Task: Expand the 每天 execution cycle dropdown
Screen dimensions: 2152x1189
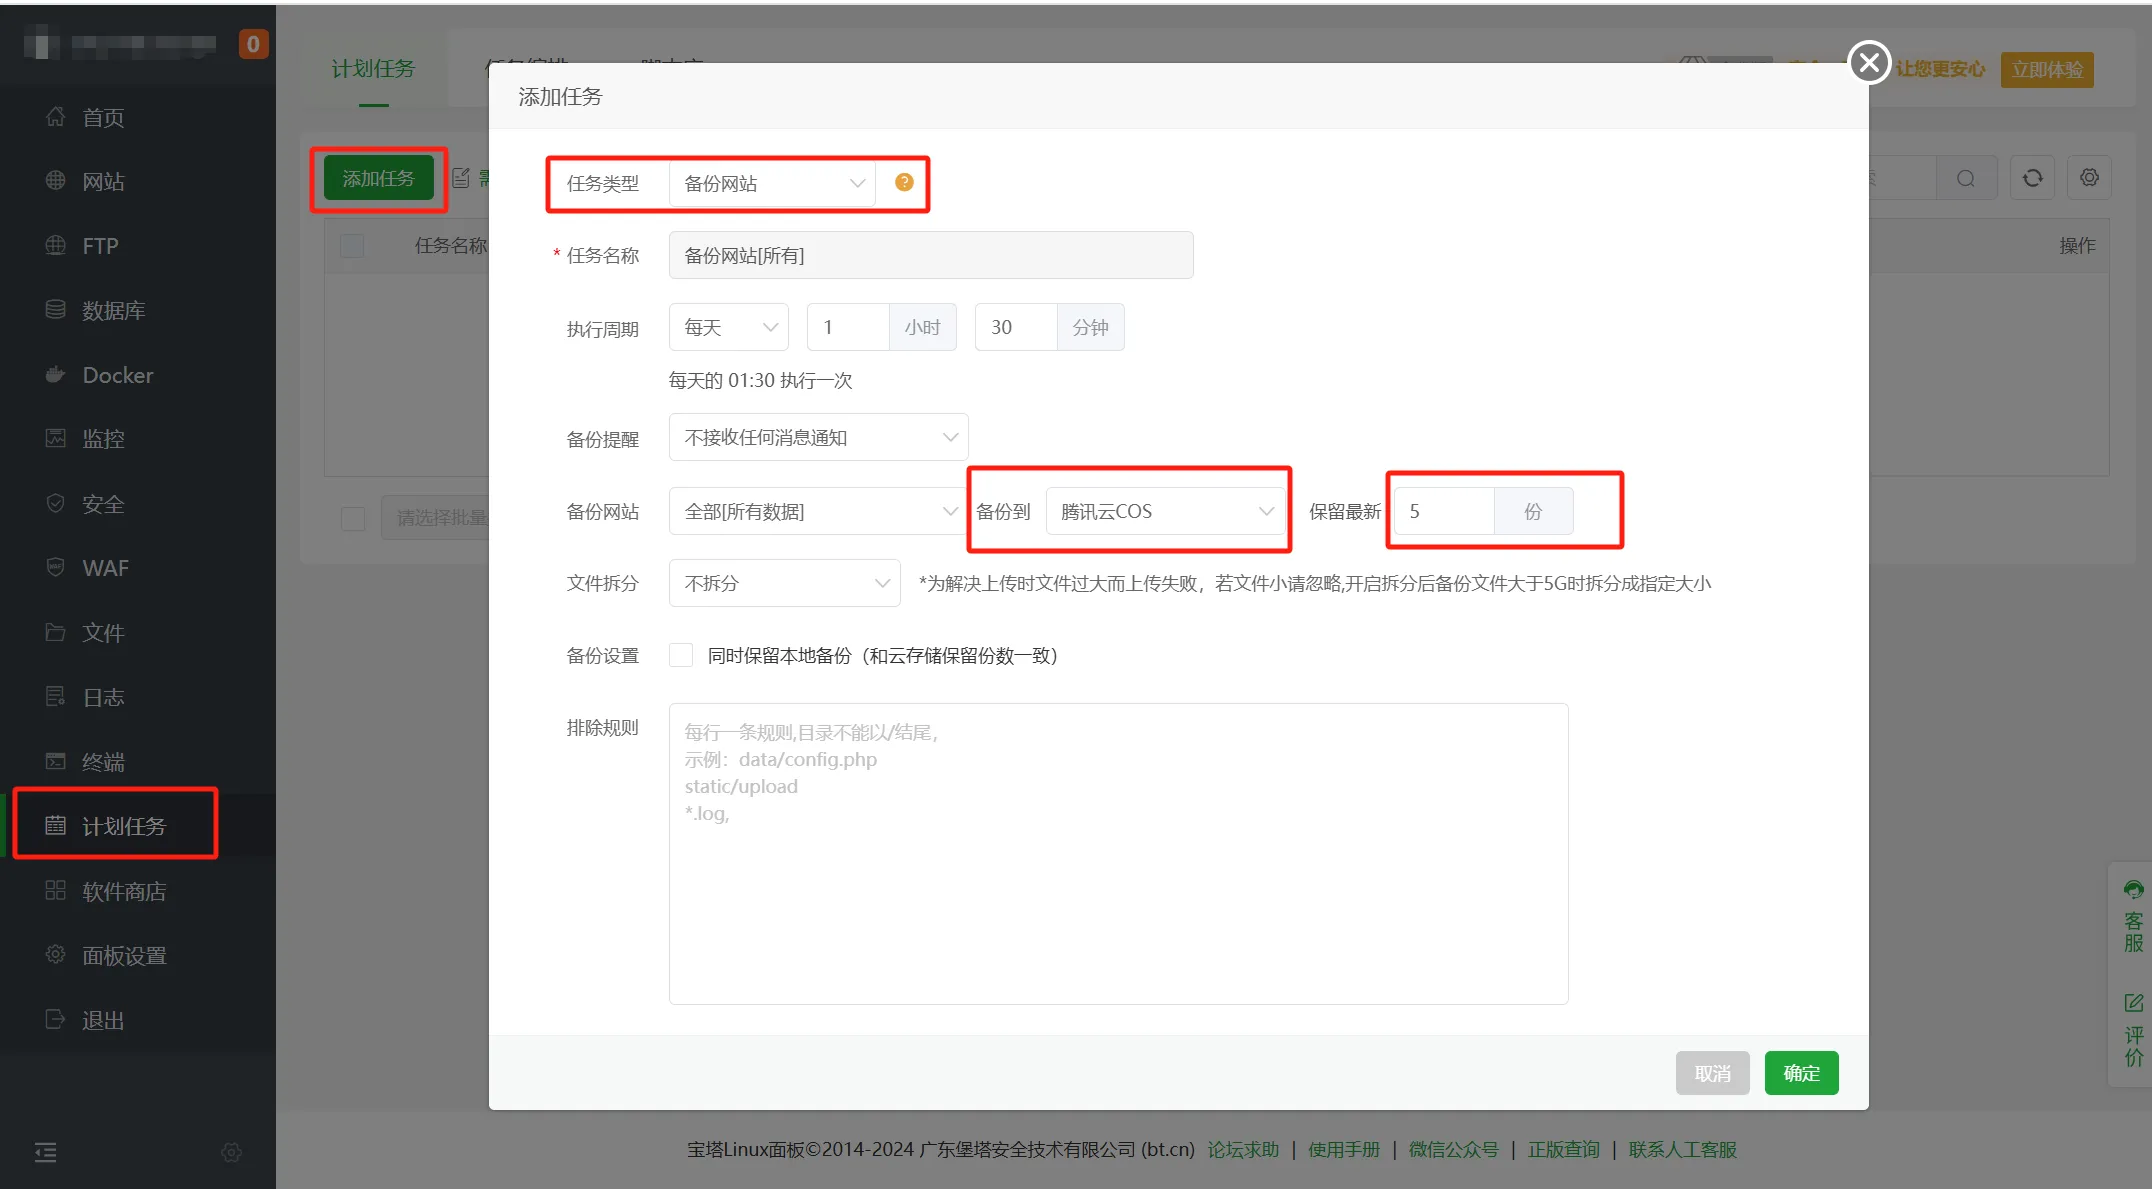Action: coord(729,327)
